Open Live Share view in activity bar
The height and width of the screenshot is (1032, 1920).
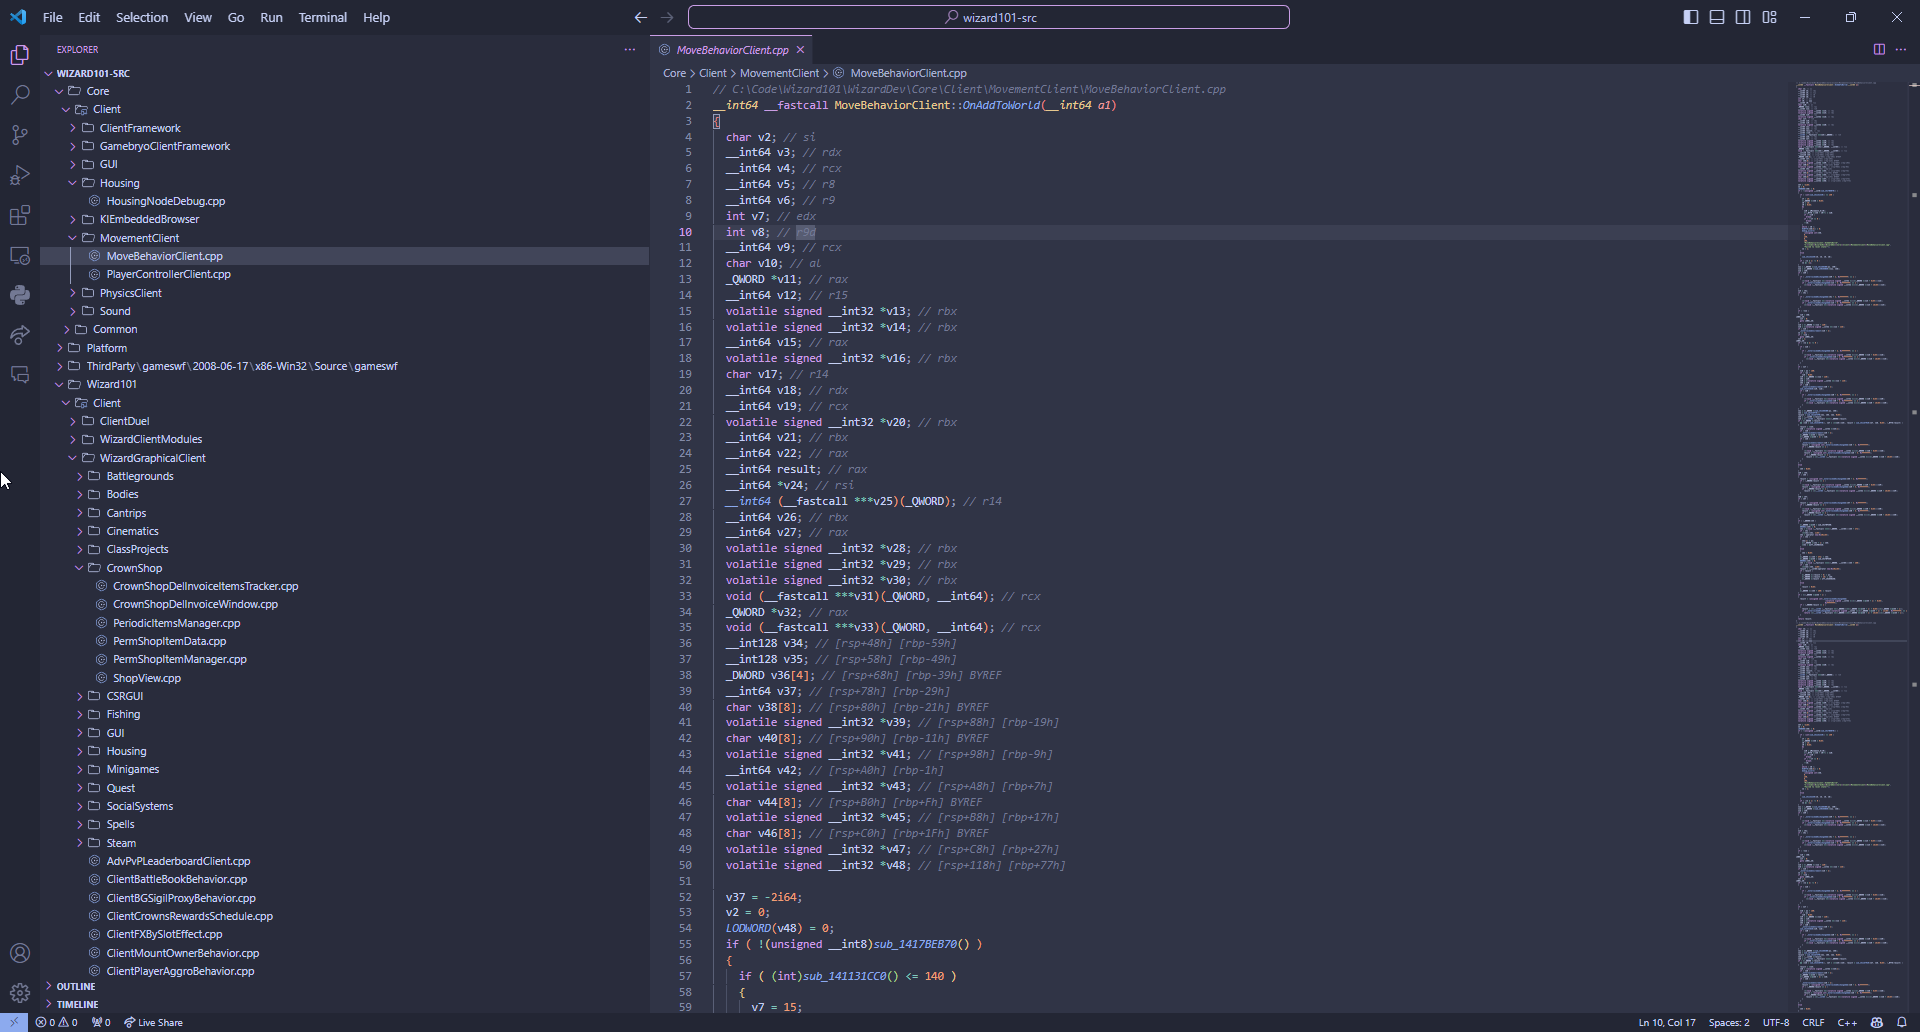[20, 335]
